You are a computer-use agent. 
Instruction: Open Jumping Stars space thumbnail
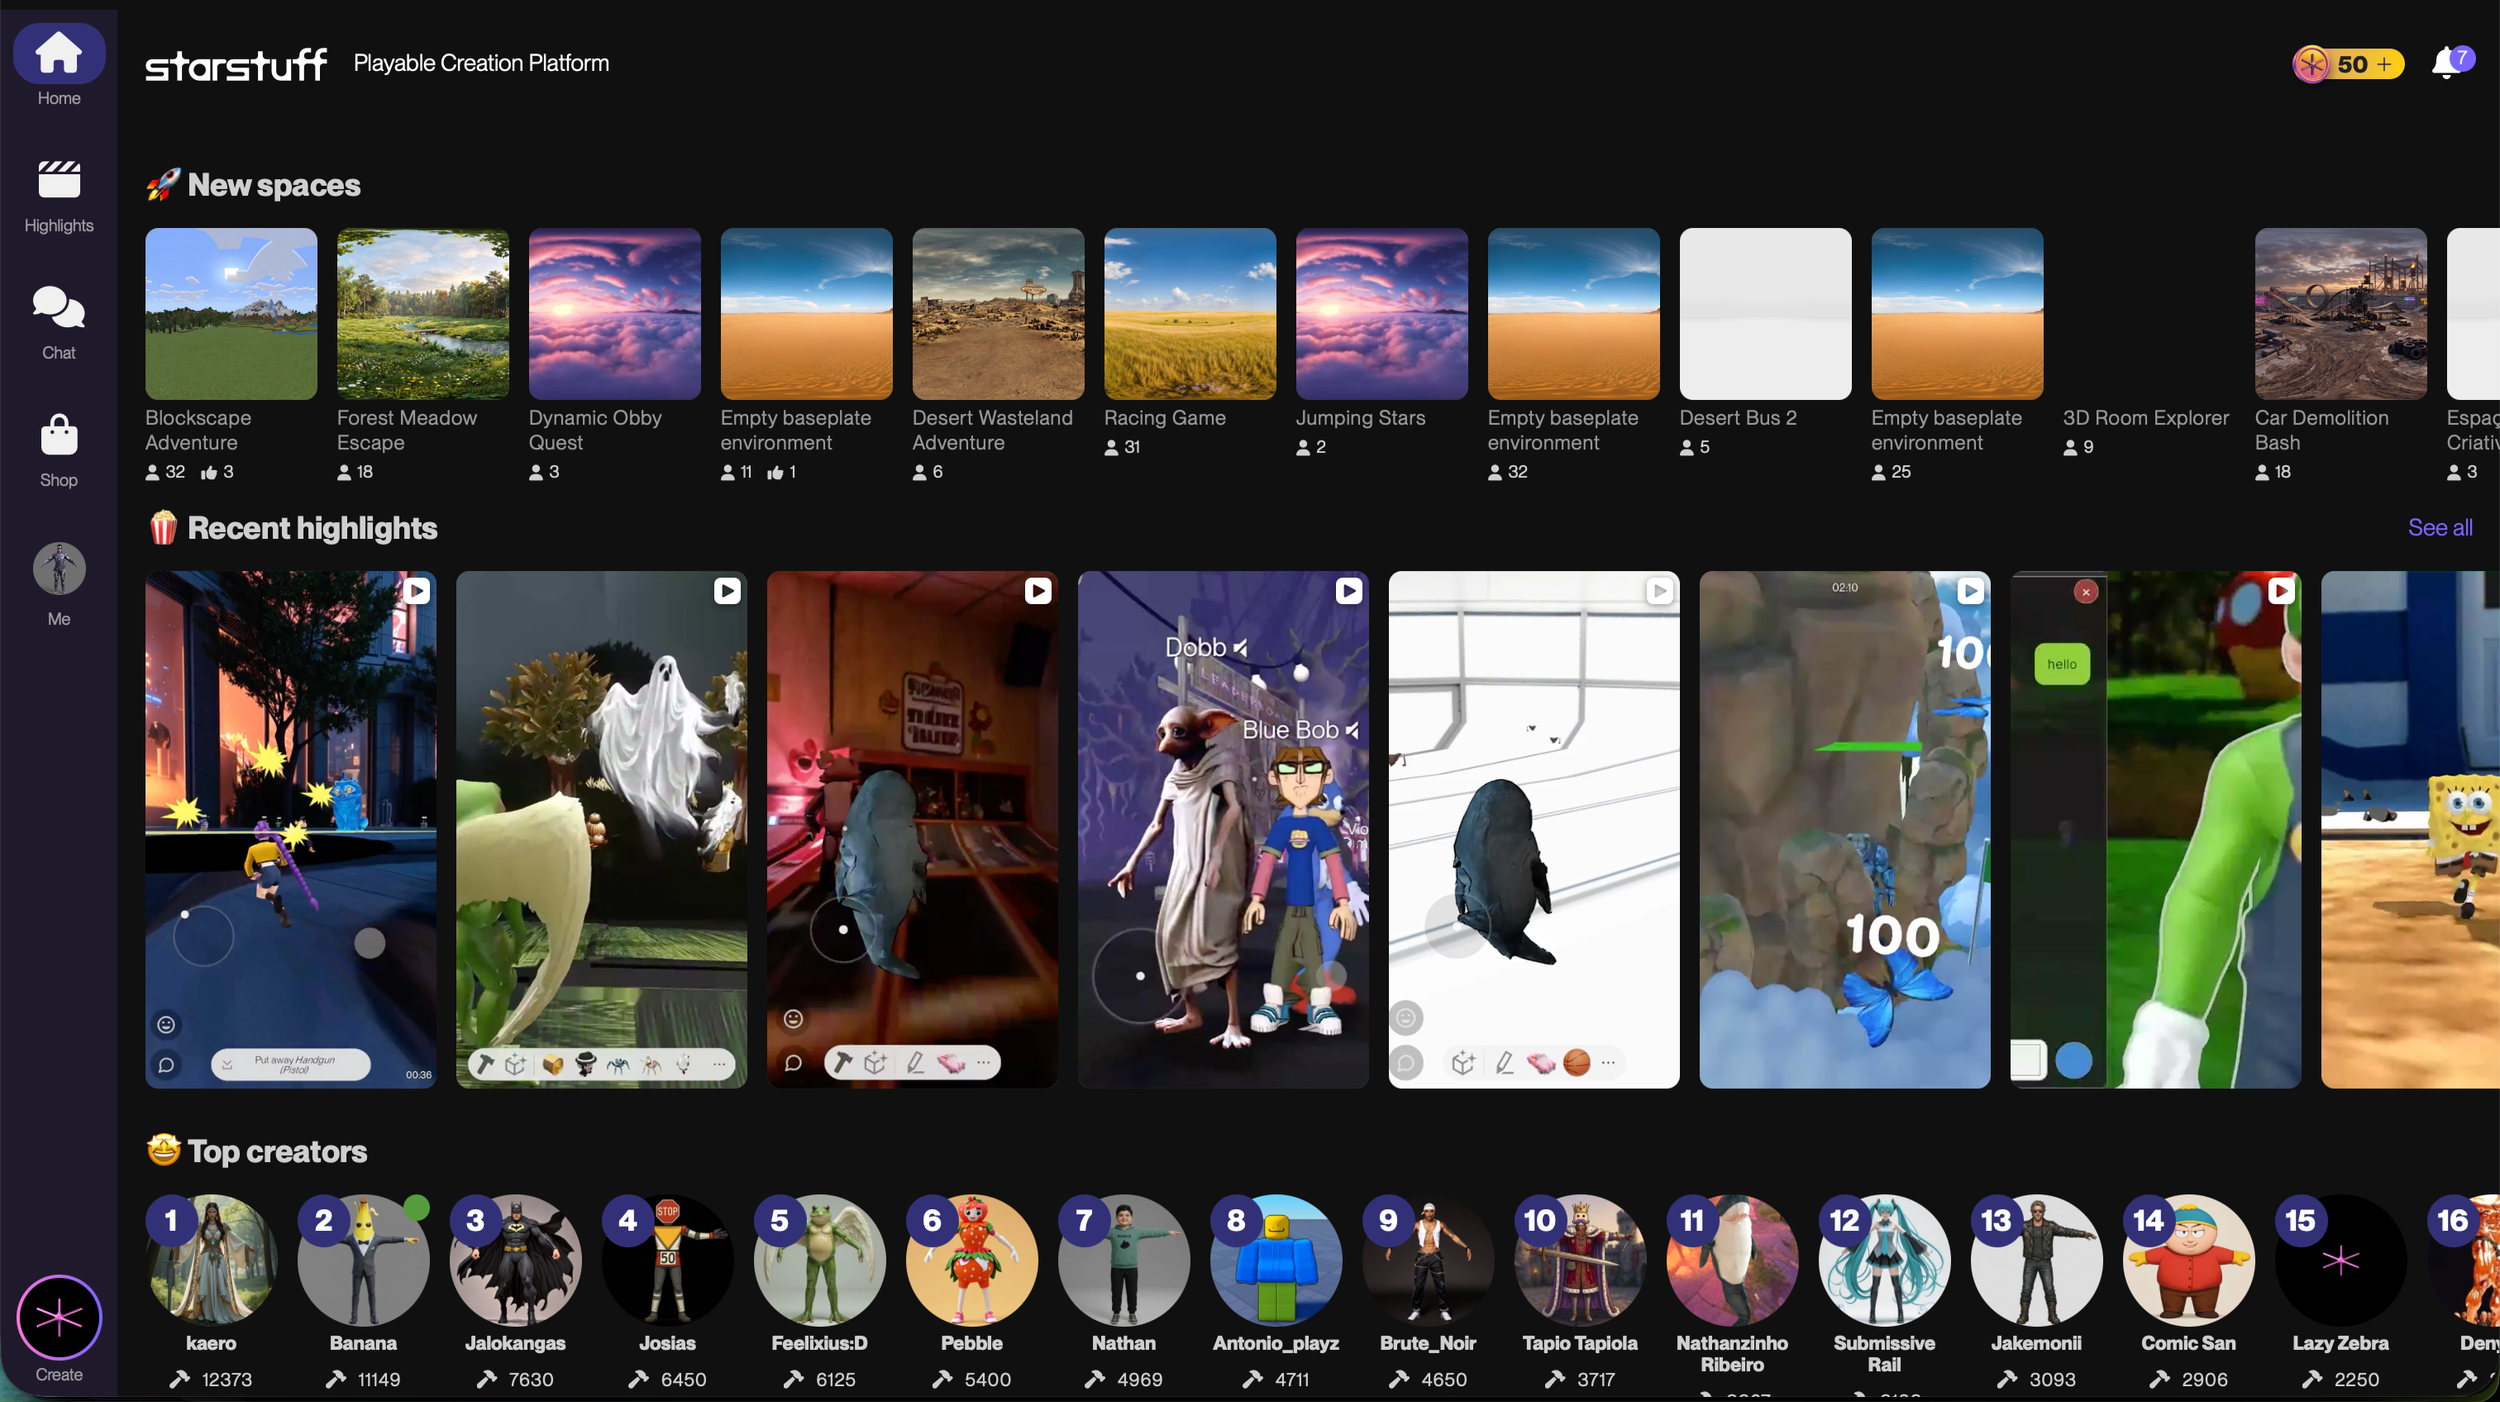[x=1382, y=314]
